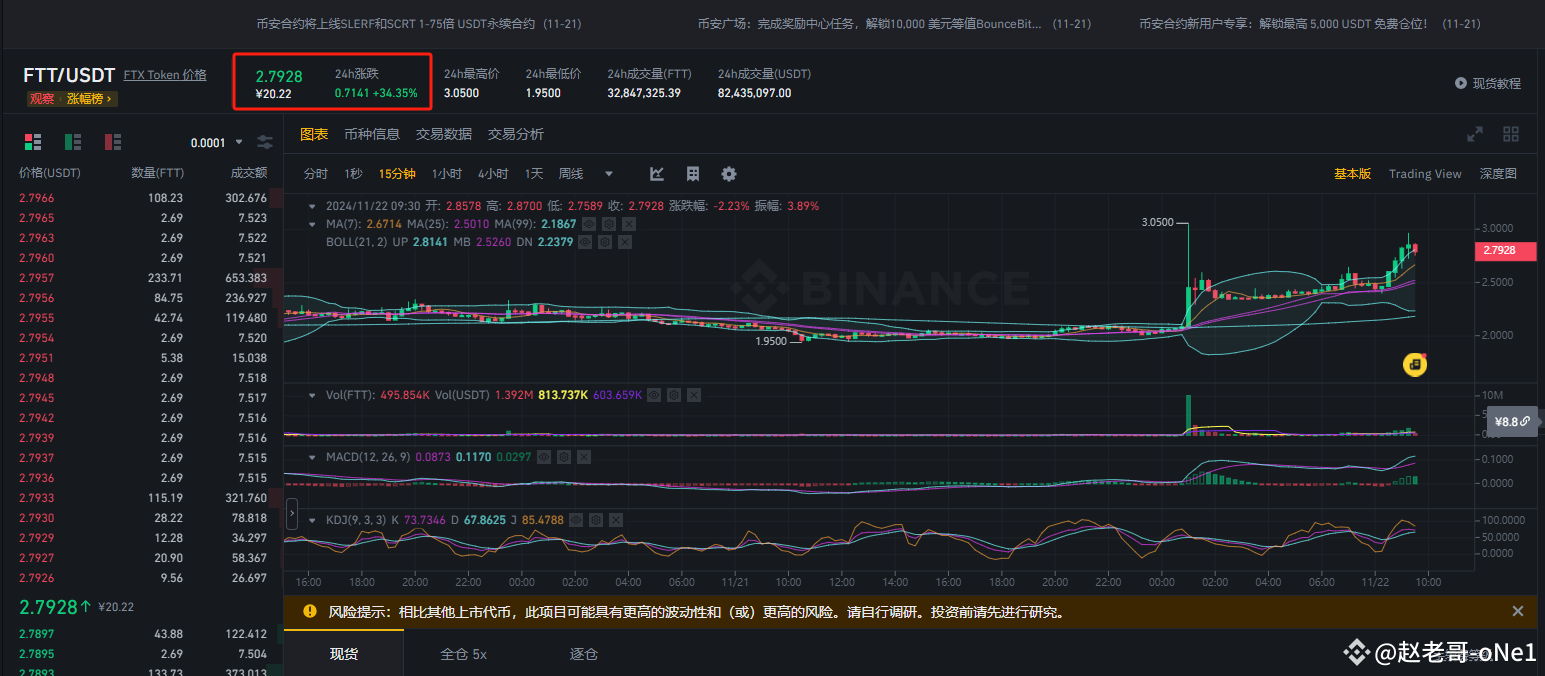Open the multi-chart grid layout icon
The image size is (1545, 676).
1511,134
